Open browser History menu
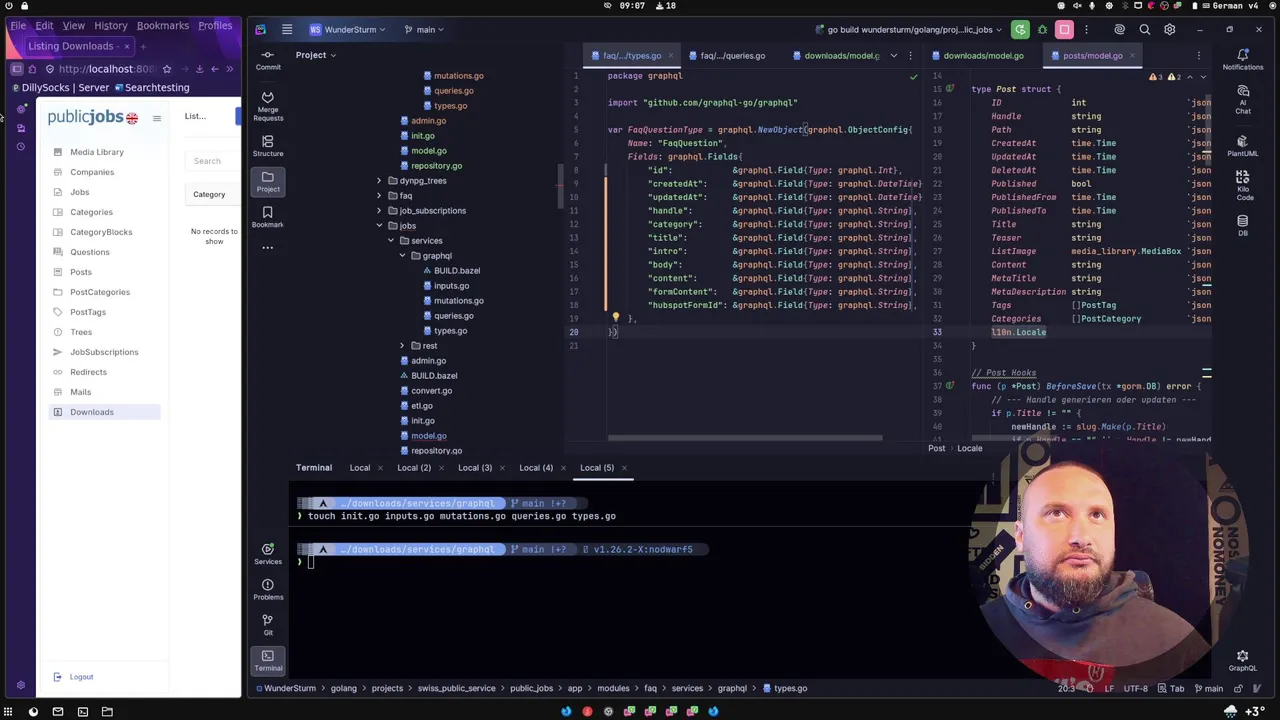Viewport: 1280px width, 720px height. pos(111,25)
